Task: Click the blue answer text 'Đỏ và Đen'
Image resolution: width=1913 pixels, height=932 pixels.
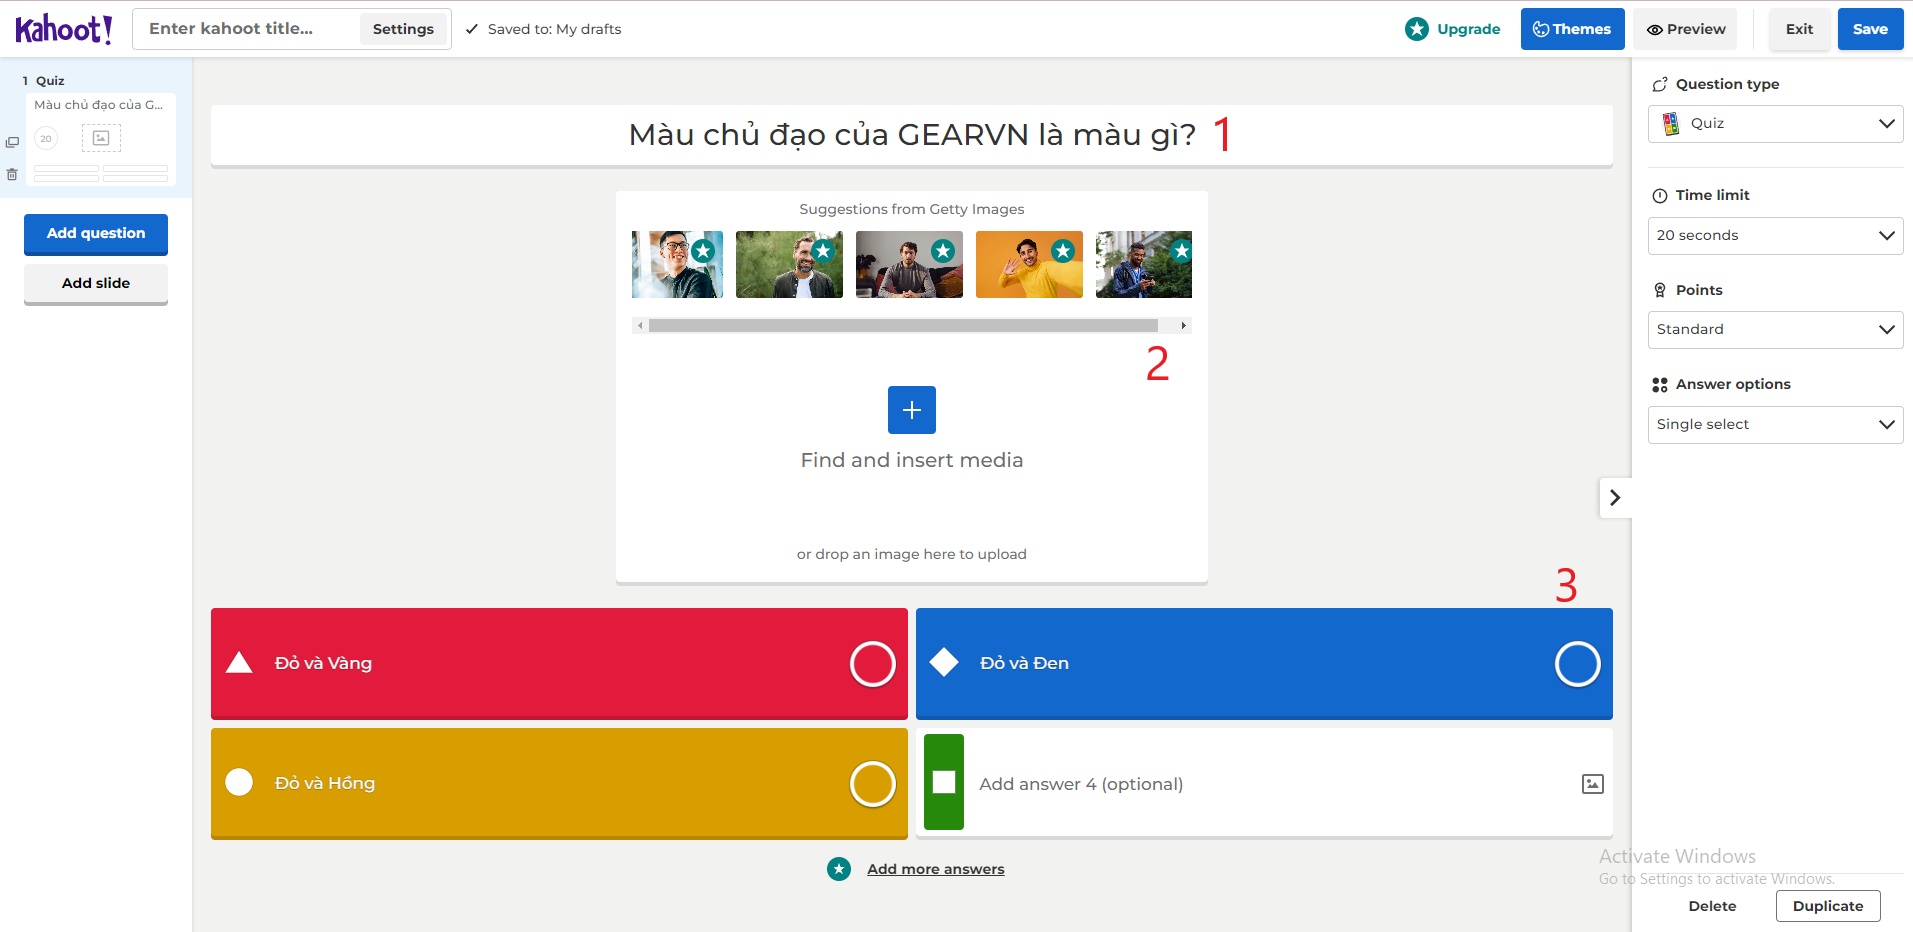Action: pos(1024,663)
